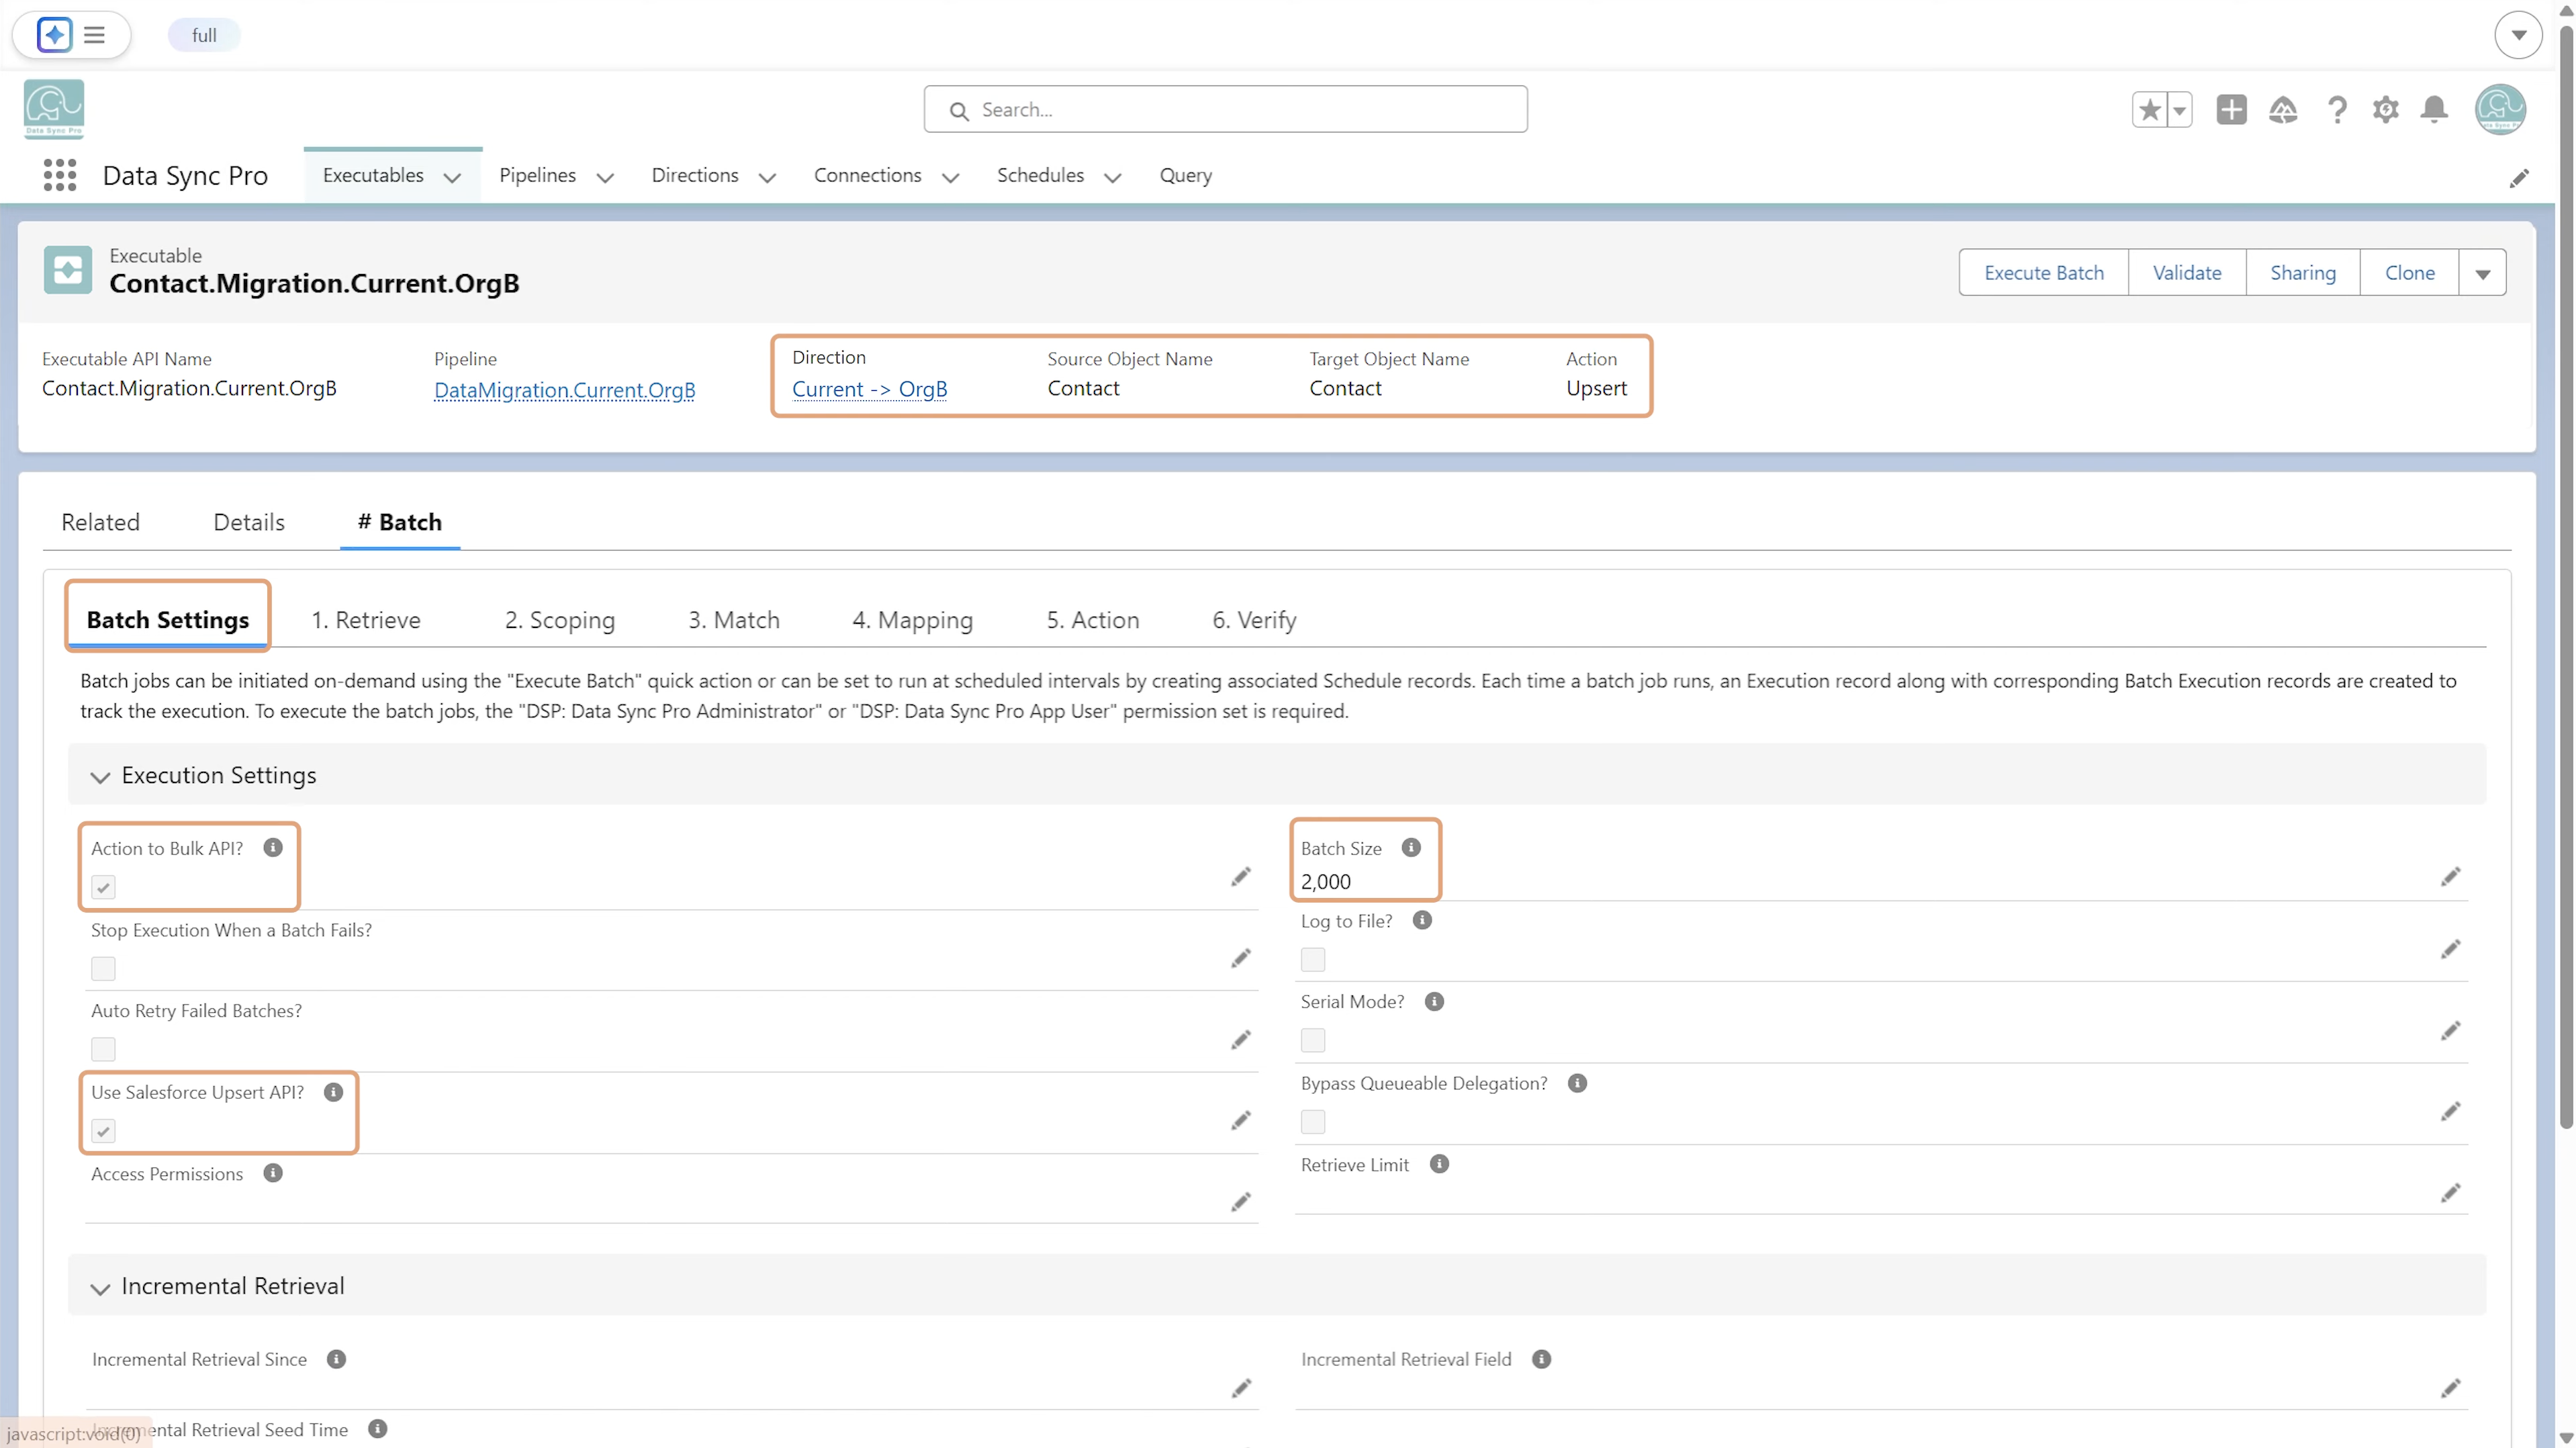Edit Action to Bulk API pencil icon
2576x1448 pixels.
[x=1241, y=877]
